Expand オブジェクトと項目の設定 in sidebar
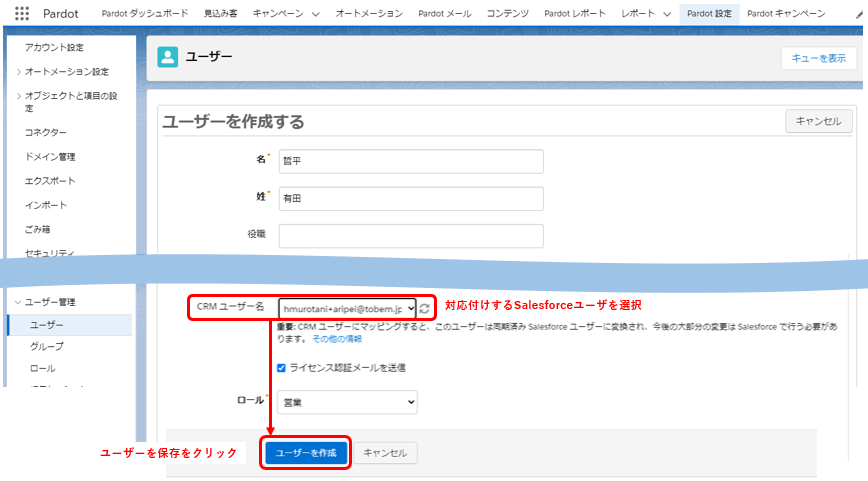Viewport: 868px width, 481px height. 19,96
